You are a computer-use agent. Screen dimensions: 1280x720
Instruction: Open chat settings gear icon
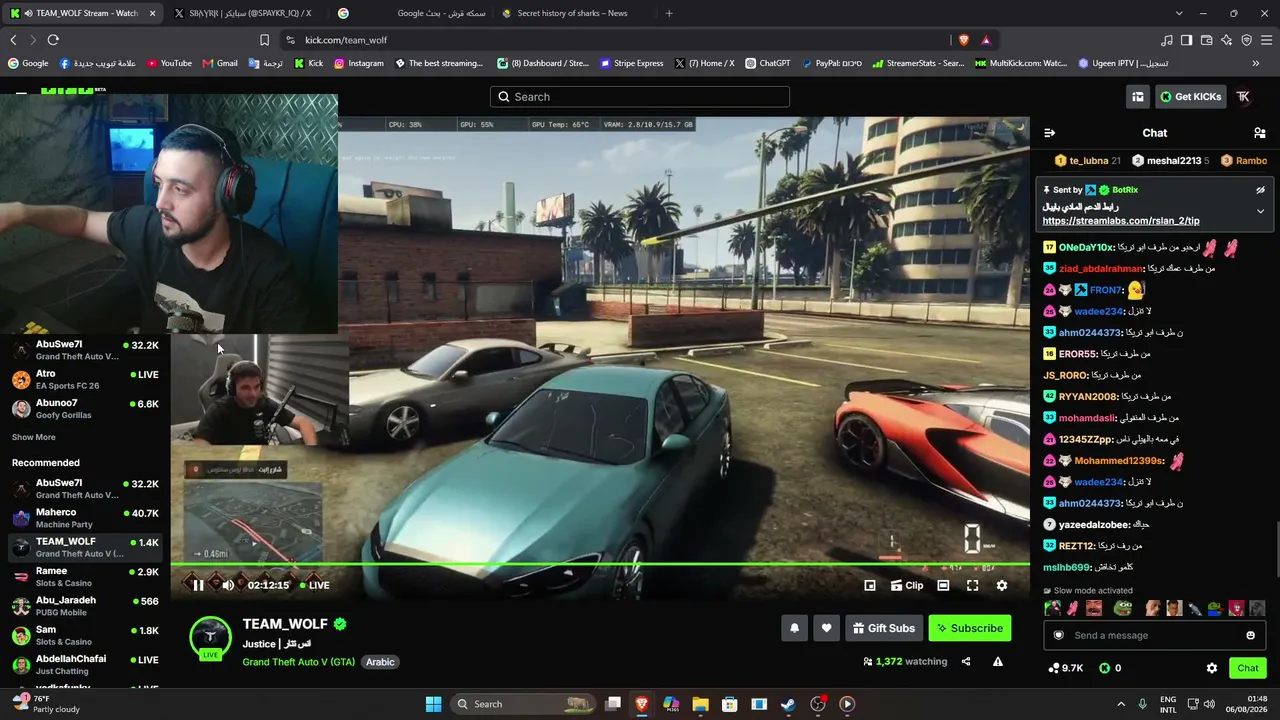coord(1212,668)
